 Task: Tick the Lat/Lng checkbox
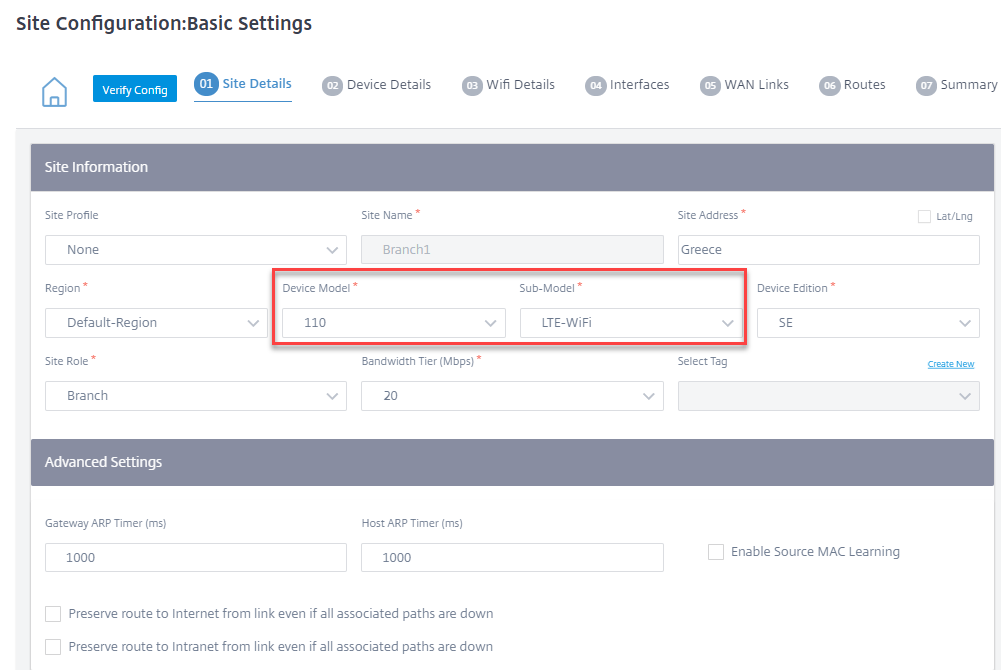924,216
